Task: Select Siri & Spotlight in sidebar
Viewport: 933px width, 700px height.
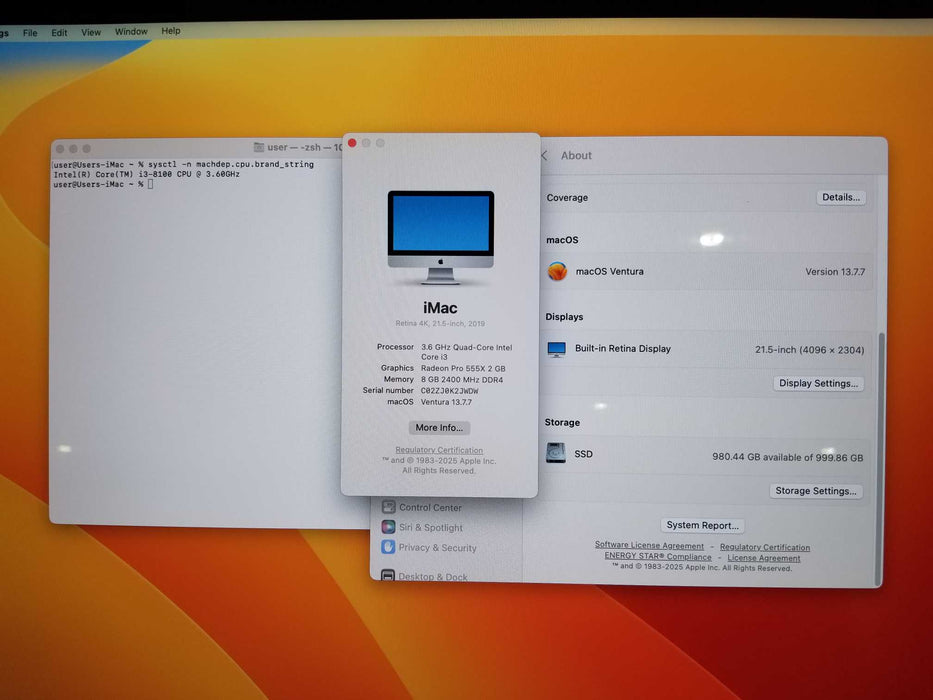Action: [431, 527]
